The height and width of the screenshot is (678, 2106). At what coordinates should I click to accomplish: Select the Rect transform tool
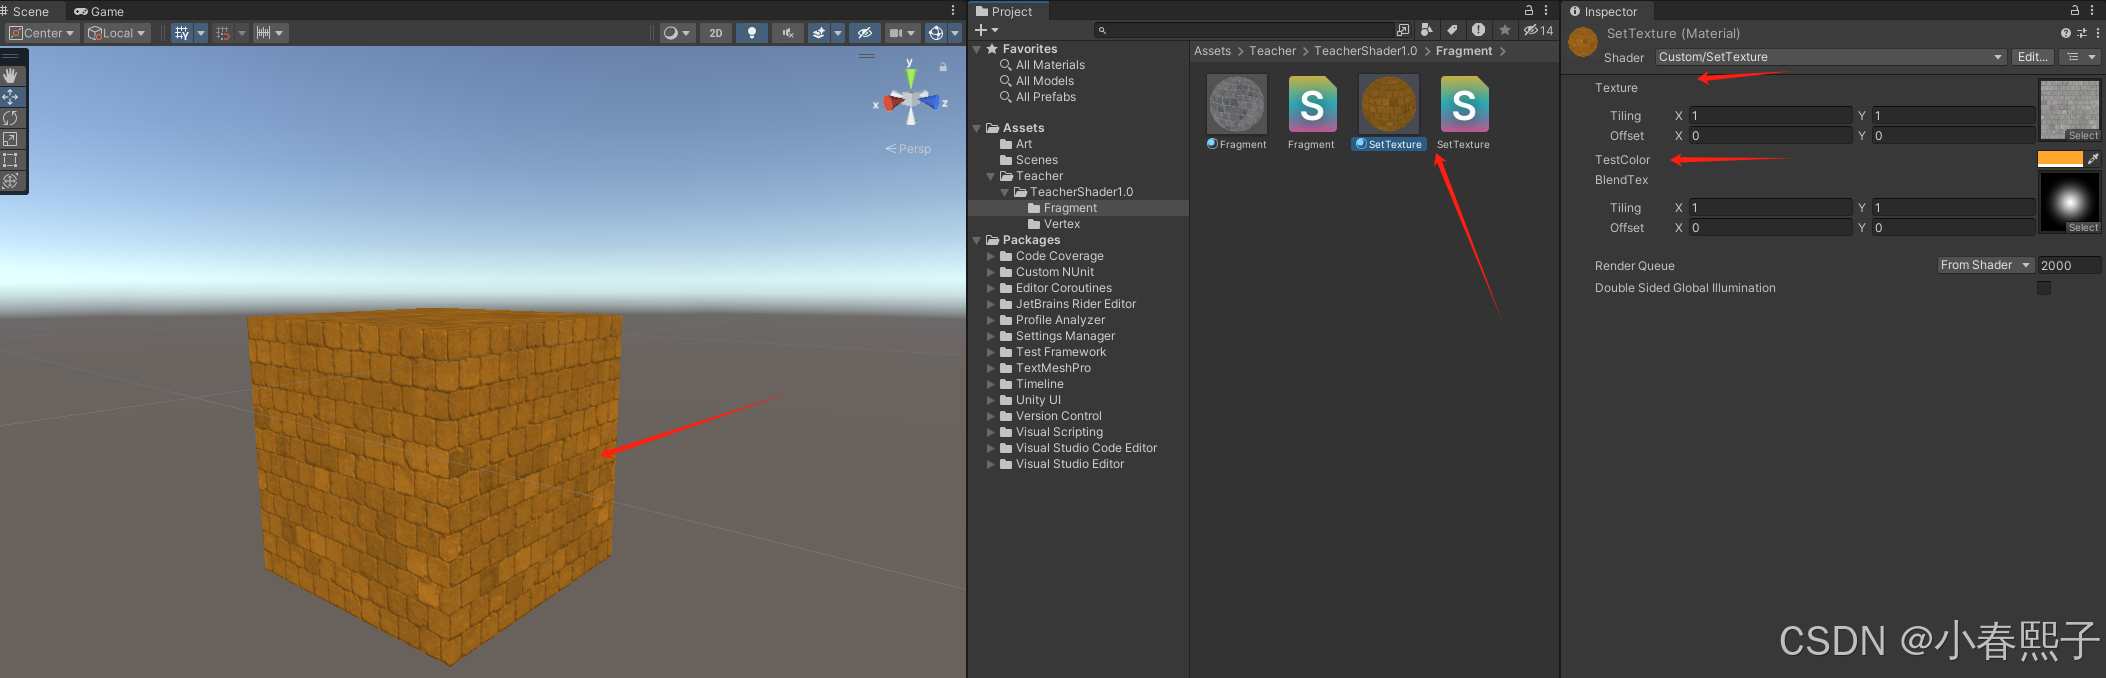[11, 160]
